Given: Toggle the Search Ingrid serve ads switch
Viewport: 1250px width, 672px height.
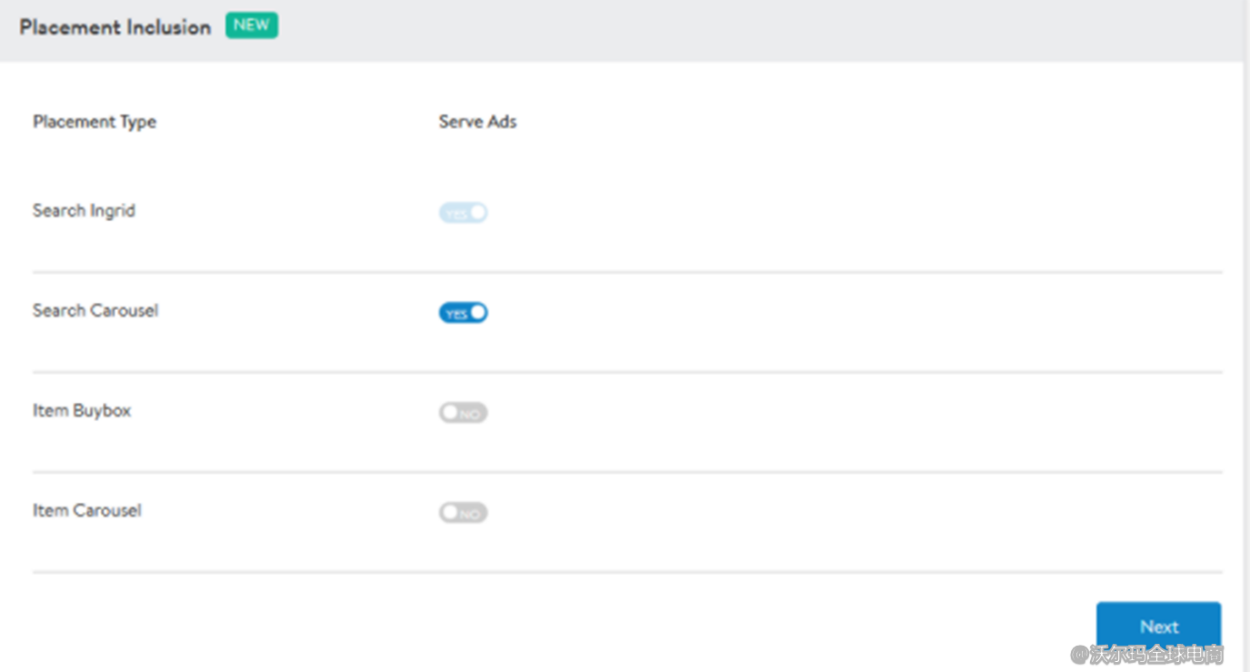Looking at the screenshot, I should [463, 213].
